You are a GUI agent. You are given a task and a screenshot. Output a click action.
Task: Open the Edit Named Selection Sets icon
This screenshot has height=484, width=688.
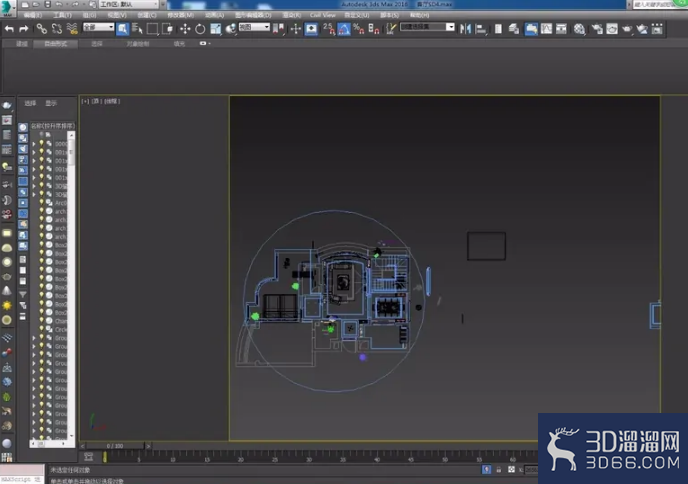pos(391,29)
